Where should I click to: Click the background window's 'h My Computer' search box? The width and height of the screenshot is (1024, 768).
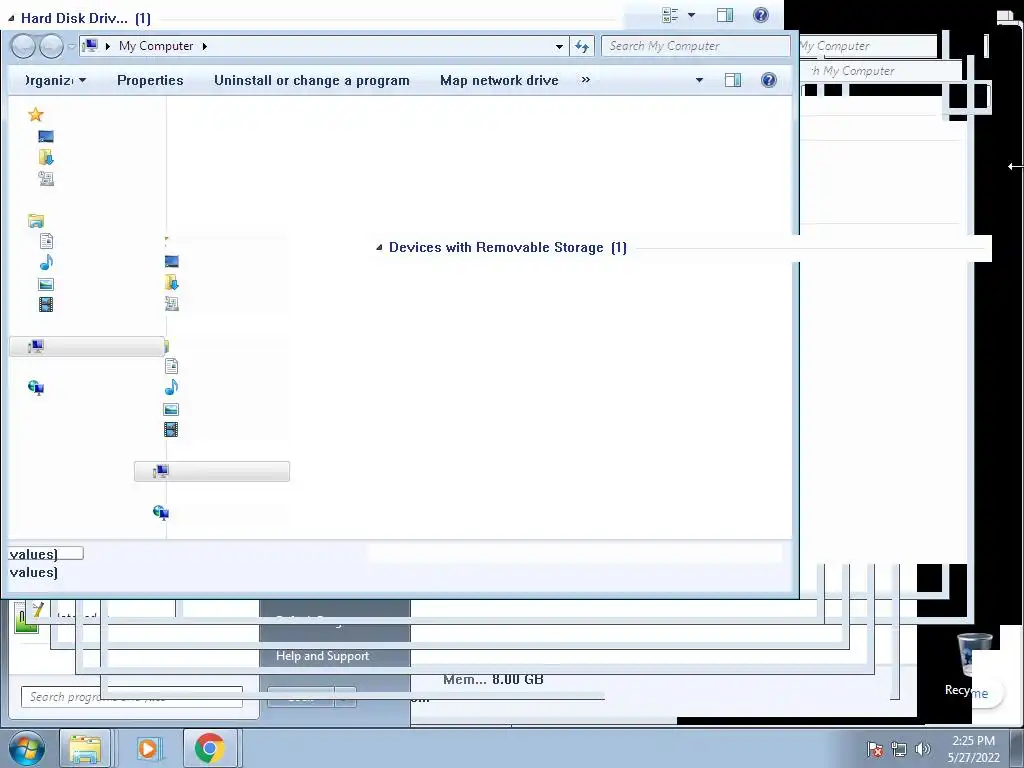point(881,71)
